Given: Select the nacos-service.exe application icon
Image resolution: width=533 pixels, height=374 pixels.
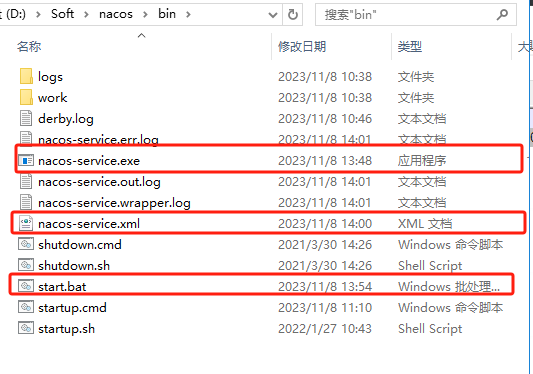Looking at the screenshot, I should 26,160.
